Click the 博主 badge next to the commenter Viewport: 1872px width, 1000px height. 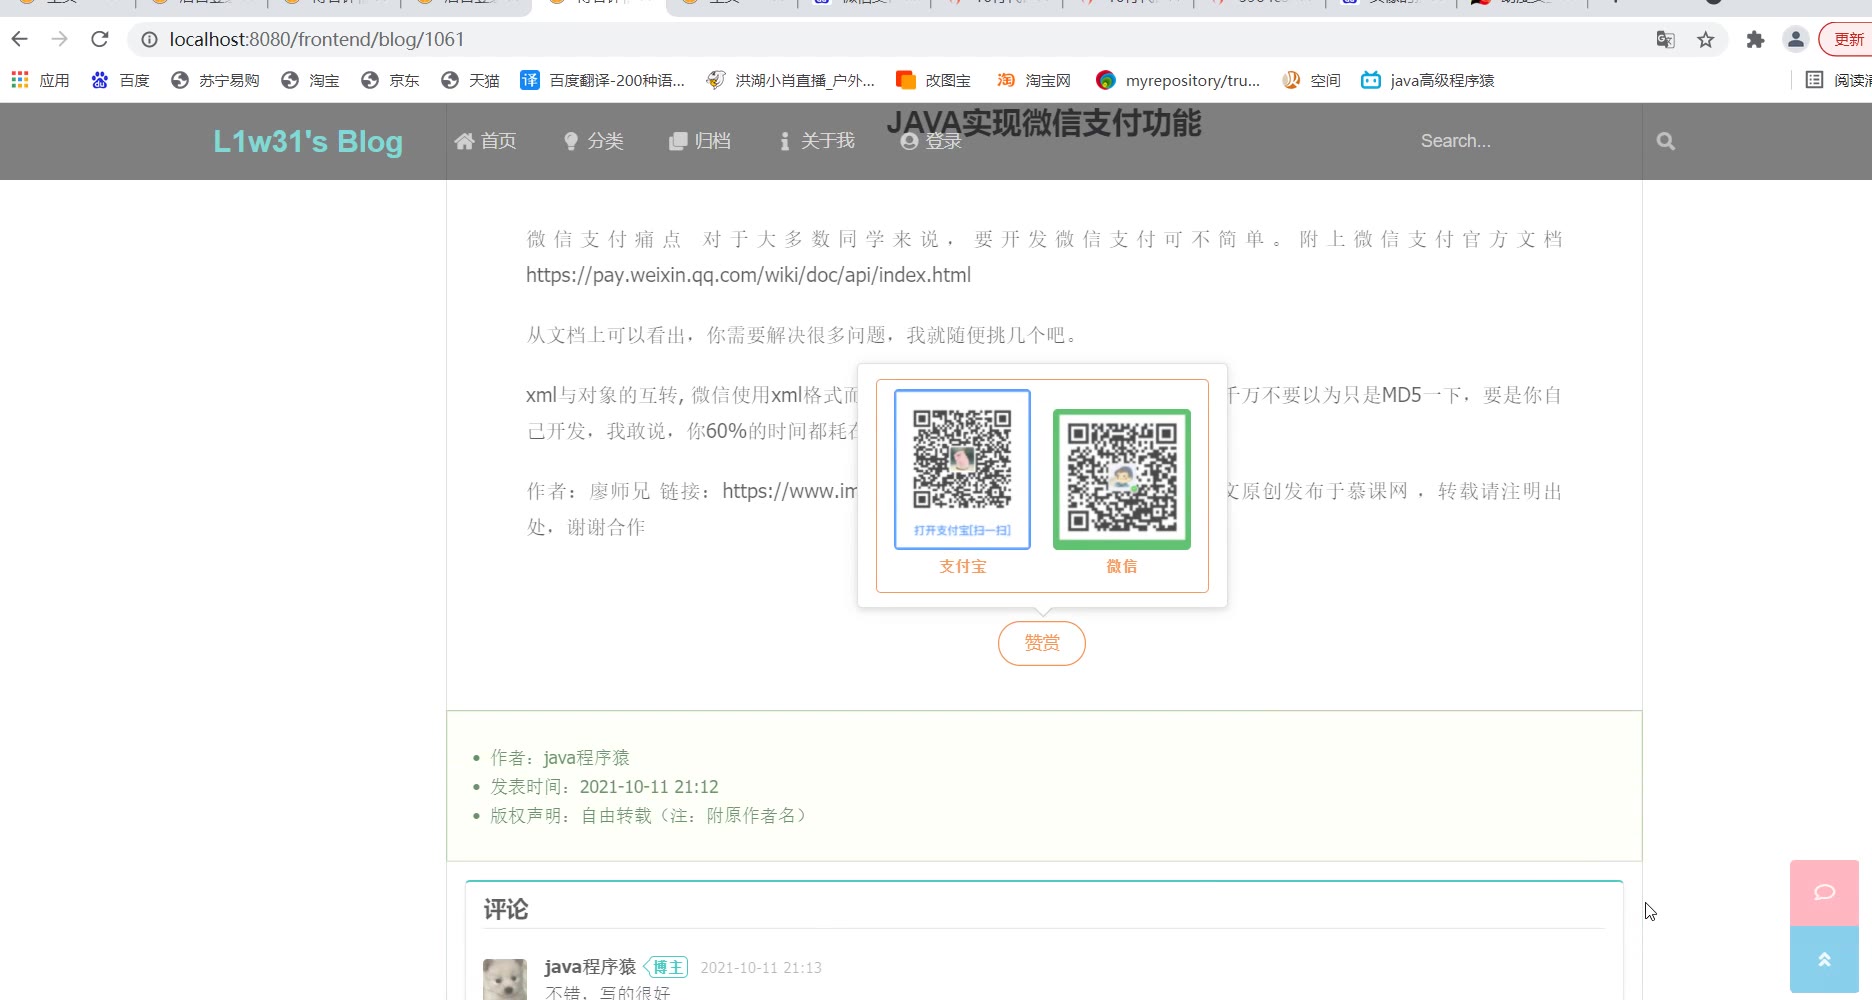click(x=666, y=967)
